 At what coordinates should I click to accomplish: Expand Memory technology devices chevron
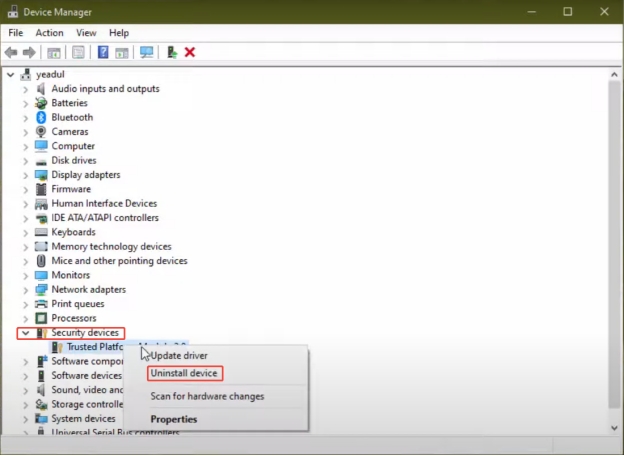(x=25, y=247)
